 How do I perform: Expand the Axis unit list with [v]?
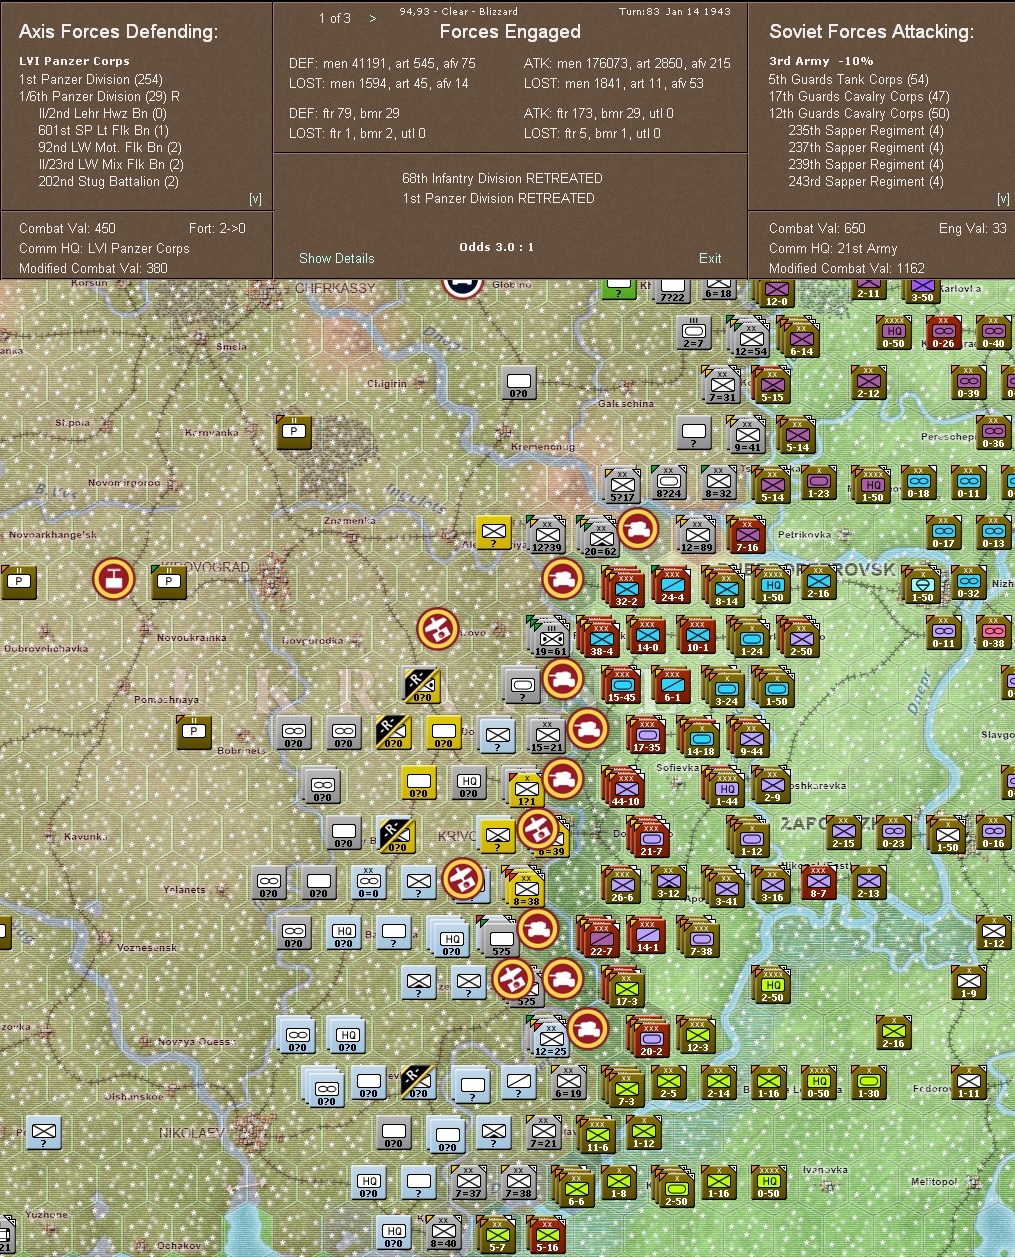point(256,198)
